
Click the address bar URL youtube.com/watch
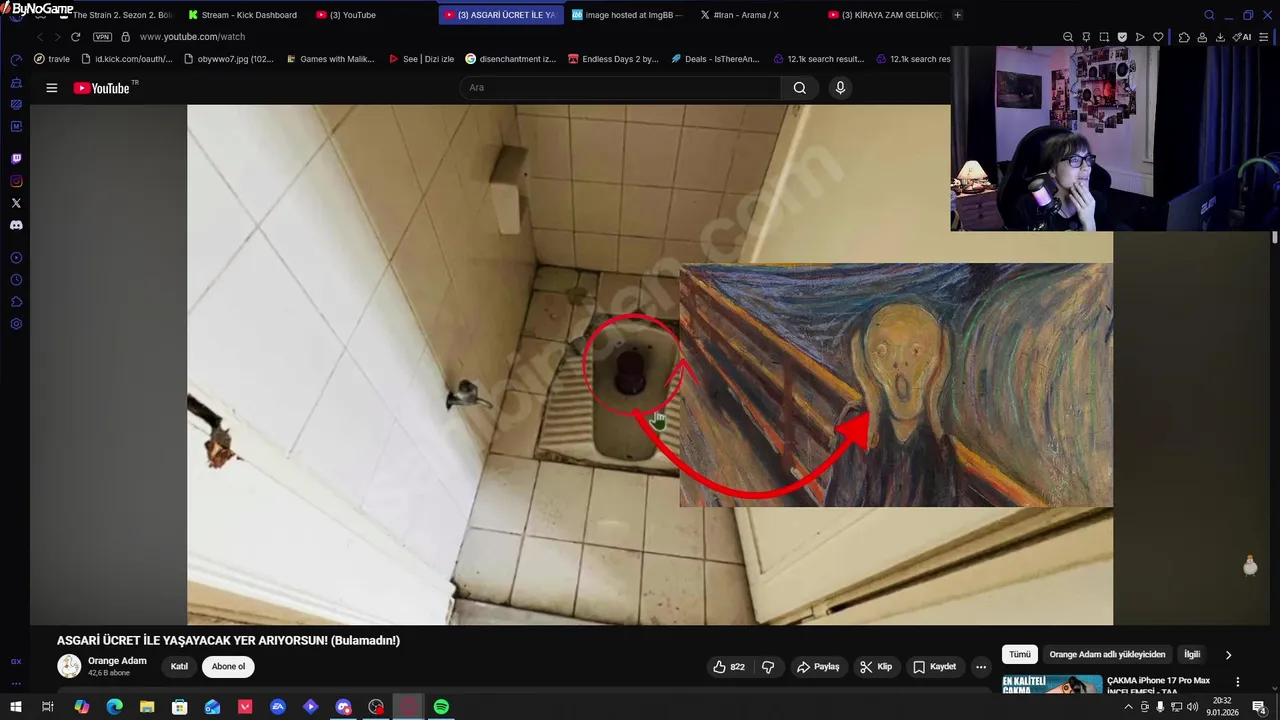click(x=192, y=37)
